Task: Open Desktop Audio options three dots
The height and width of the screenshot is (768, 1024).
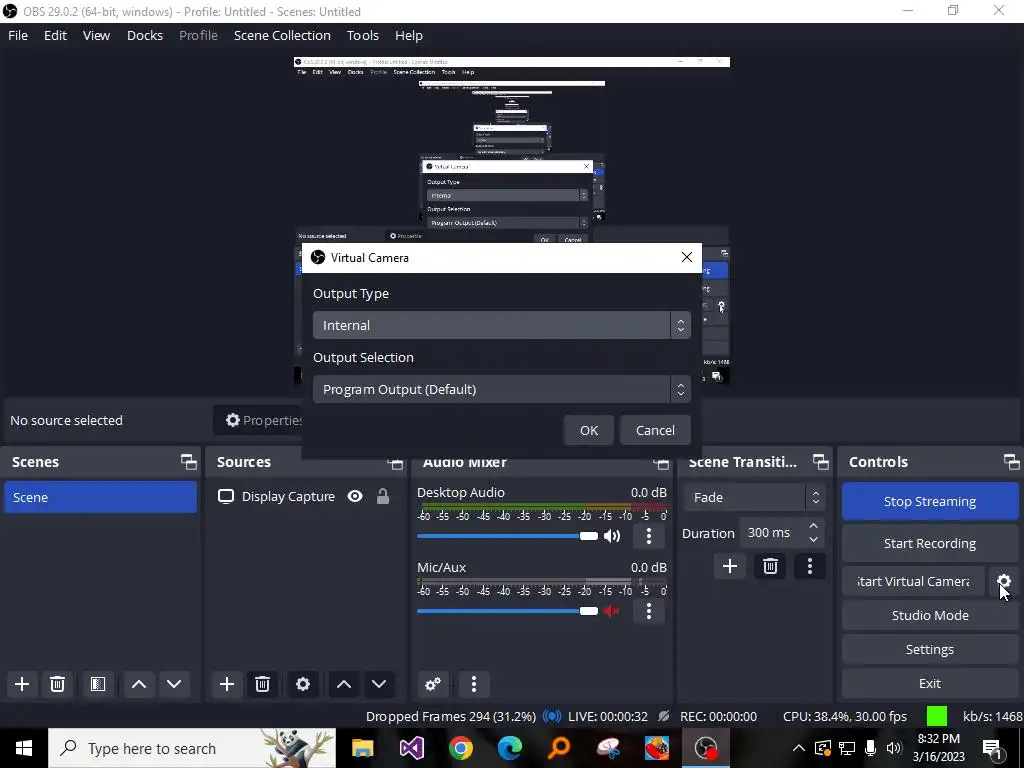Action: point(648,536)
